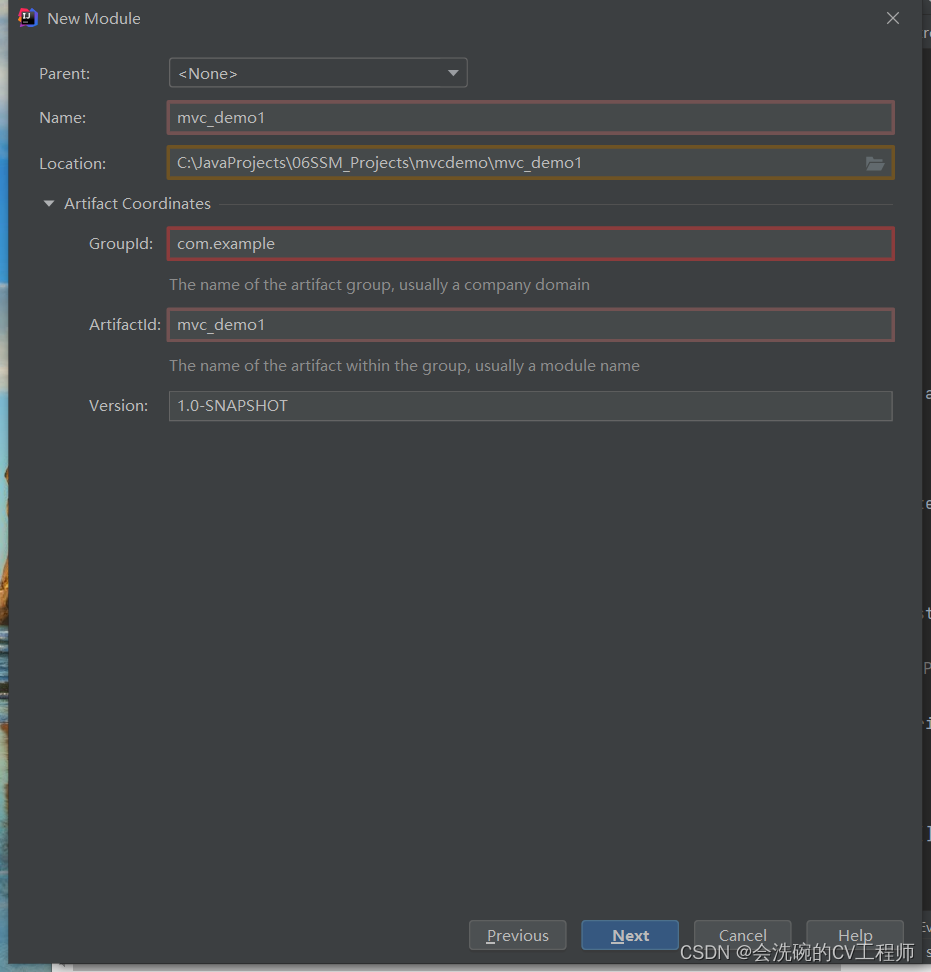931x972 pixels.
Task: Click the GroupId label
Action: pos(121,244)
